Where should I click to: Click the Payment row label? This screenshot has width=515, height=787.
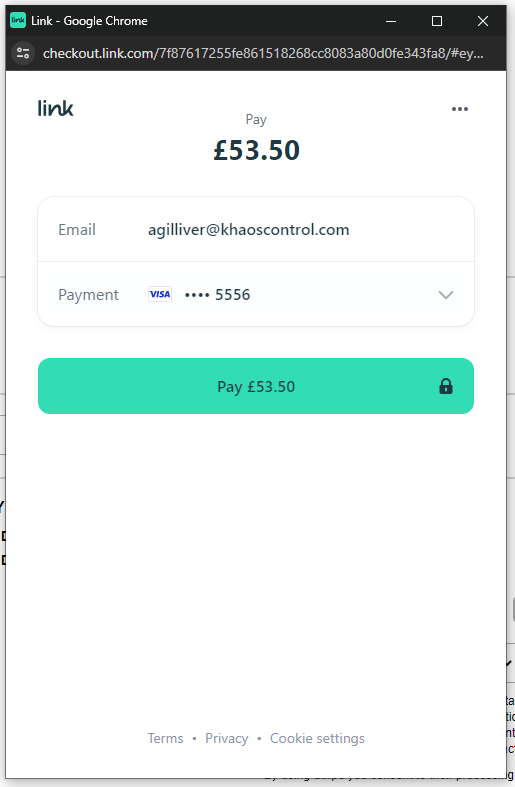88,295
